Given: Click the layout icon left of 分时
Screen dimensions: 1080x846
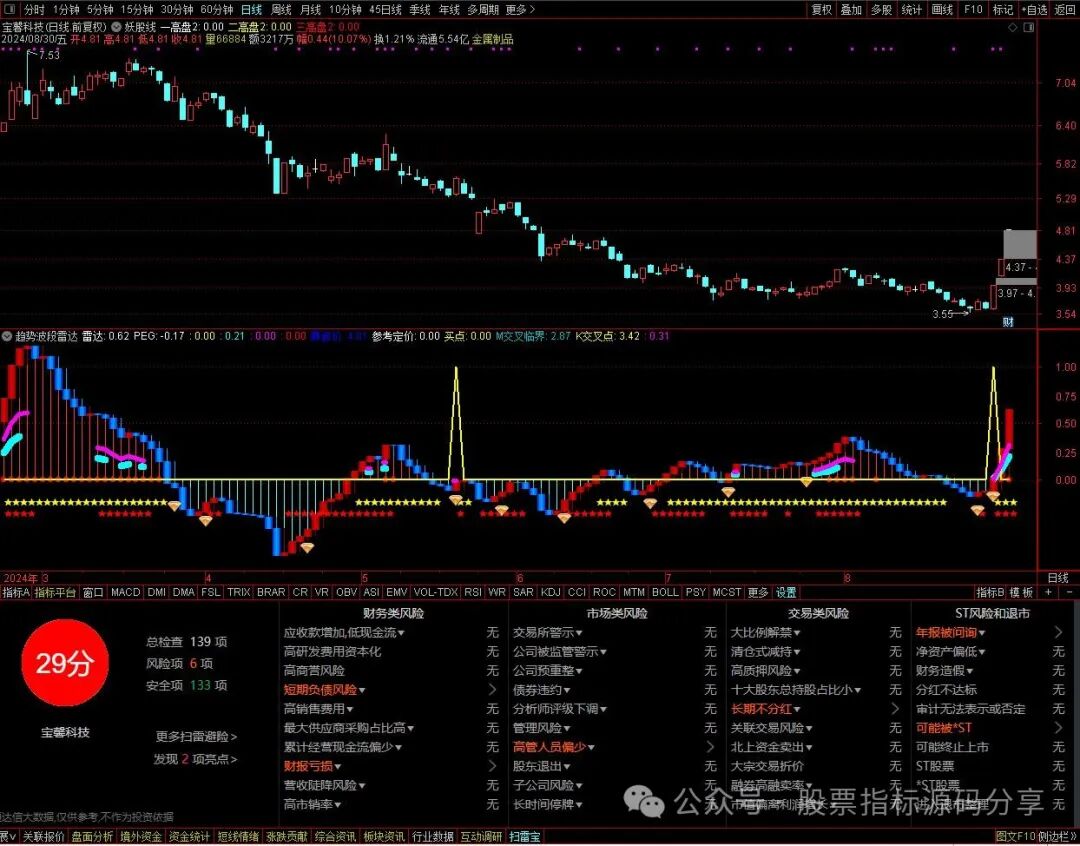Looking at the screenshot, I should (x=10, y=10).
